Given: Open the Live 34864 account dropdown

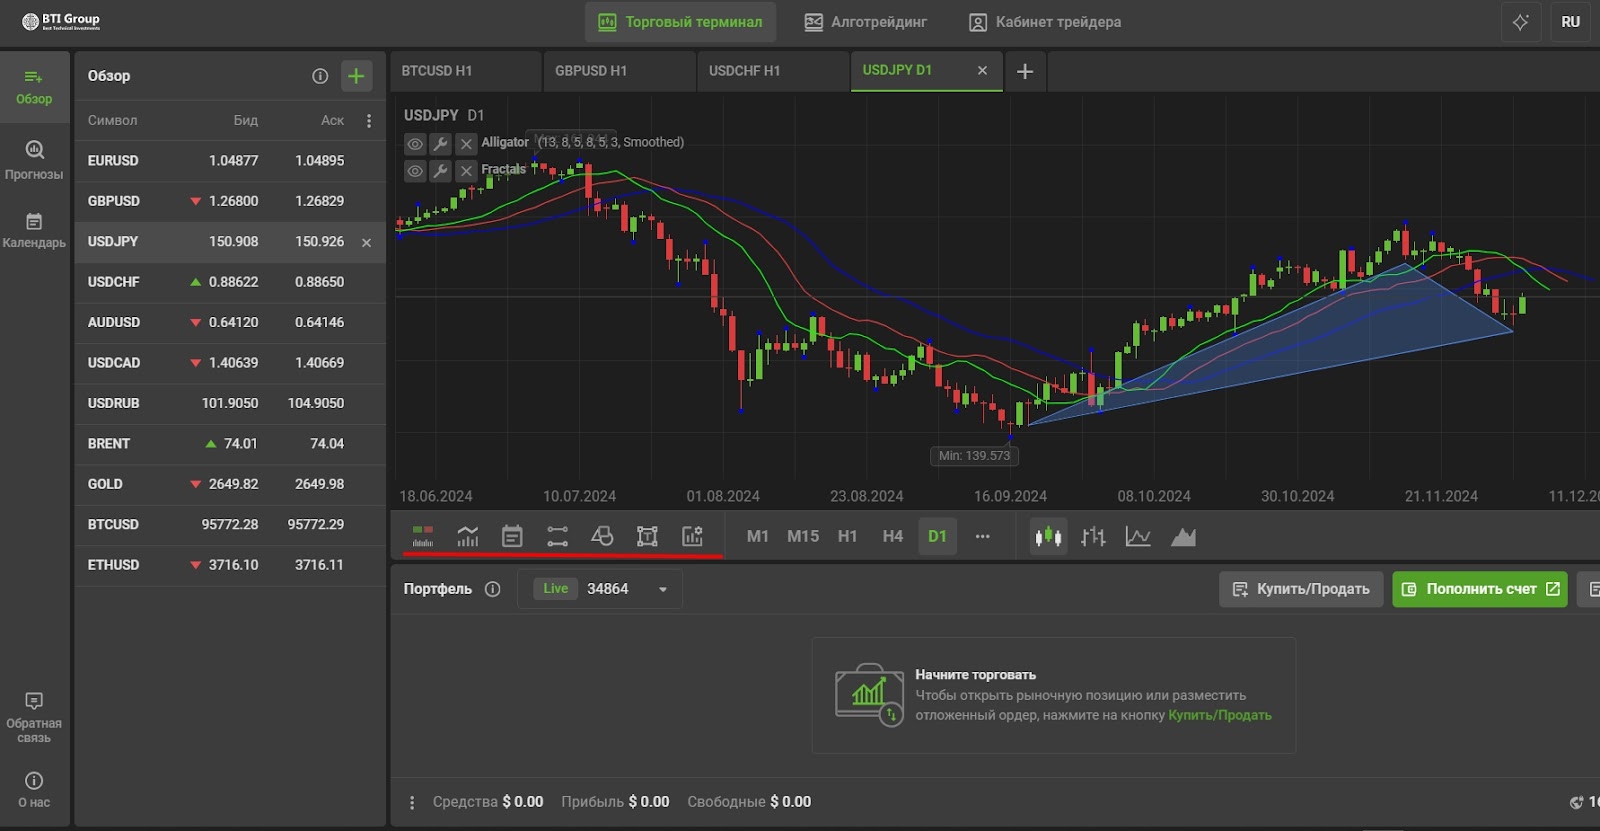Looking at the screenshot, I should click(x=600, y=589).
